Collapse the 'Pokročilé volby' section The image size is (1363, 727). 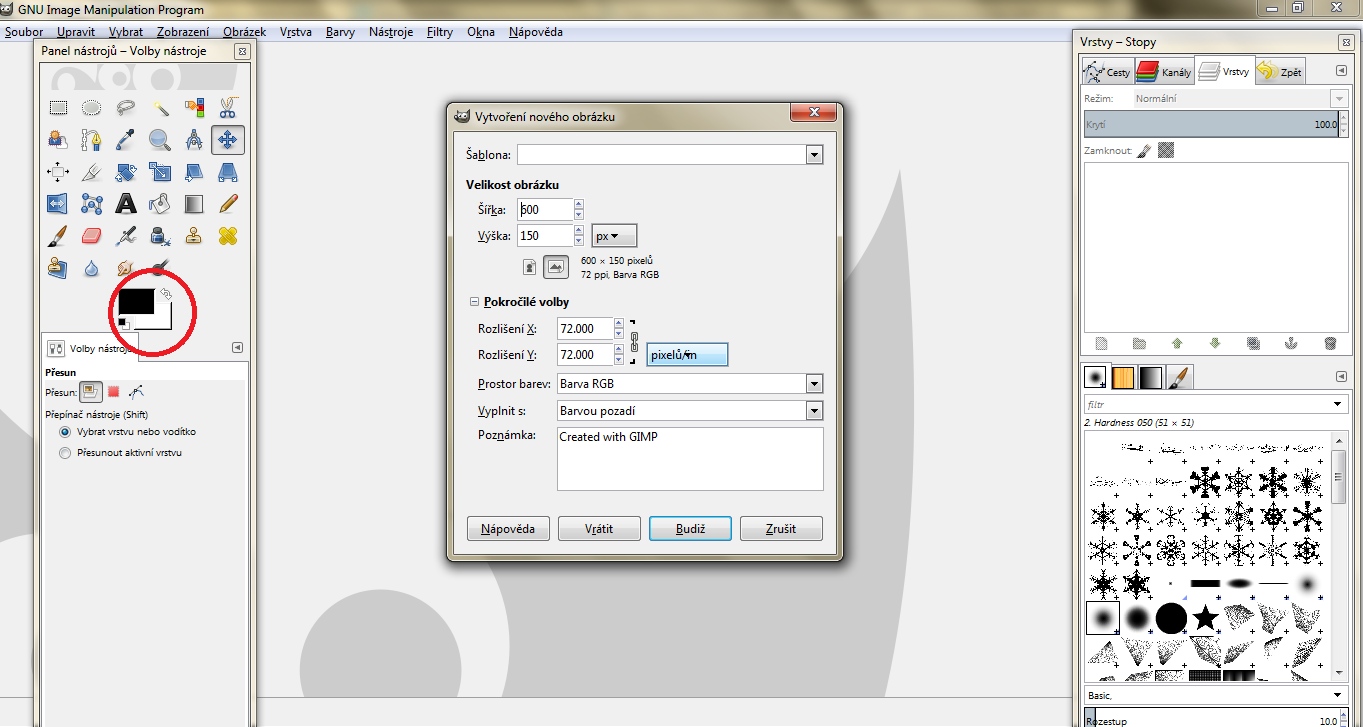[474, 302]
